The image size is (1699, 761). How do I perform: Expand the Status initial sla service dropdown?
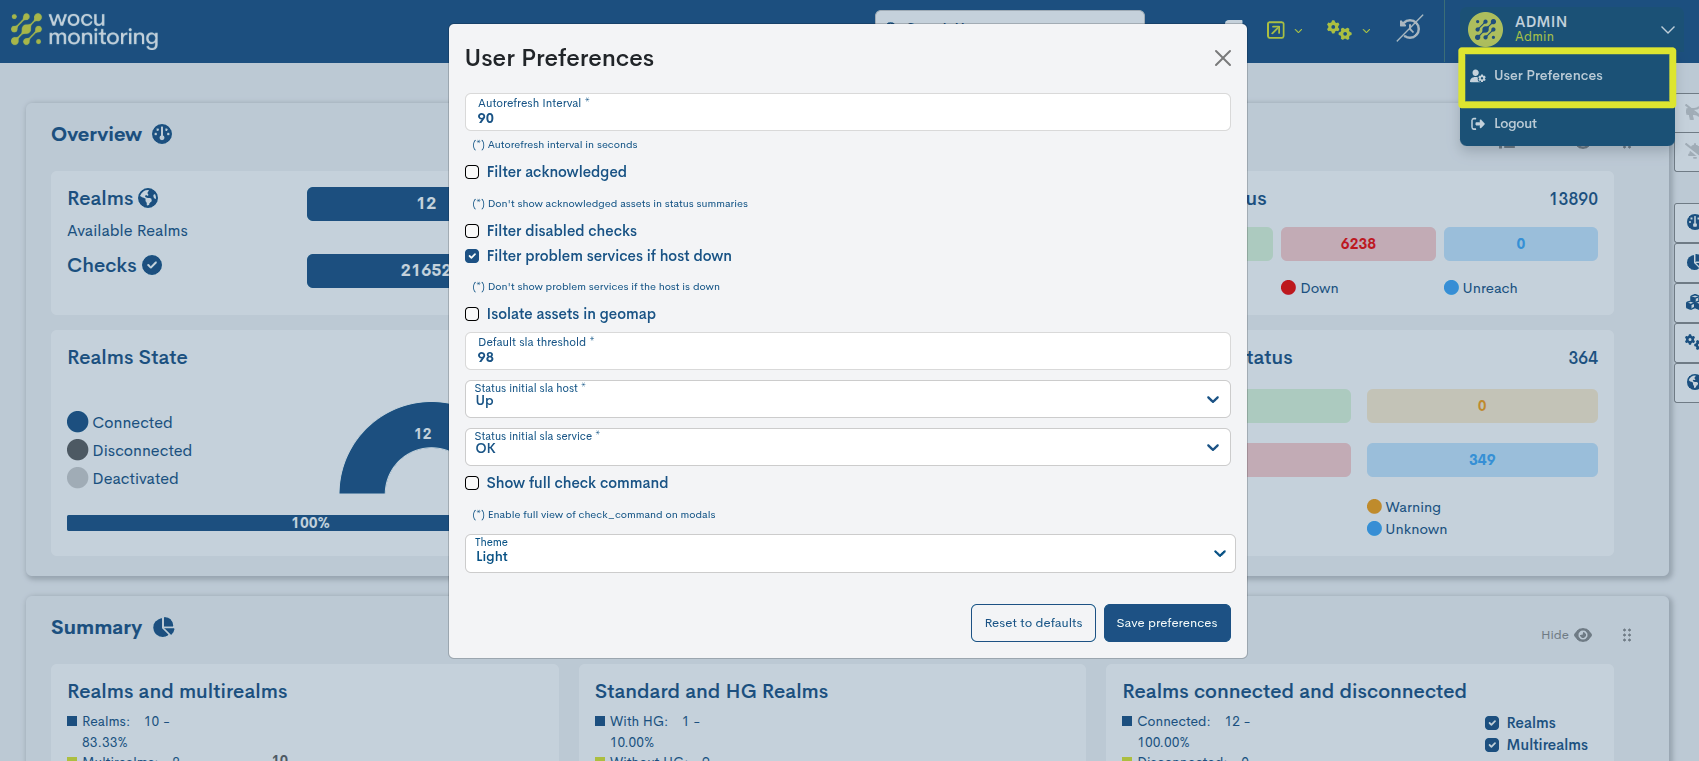pyautogui.click(x=847, y=447)
